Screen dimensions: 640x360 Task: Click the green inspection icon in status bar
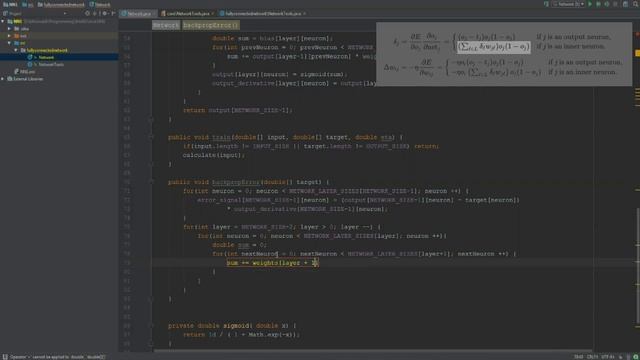(x=636, y=357)
